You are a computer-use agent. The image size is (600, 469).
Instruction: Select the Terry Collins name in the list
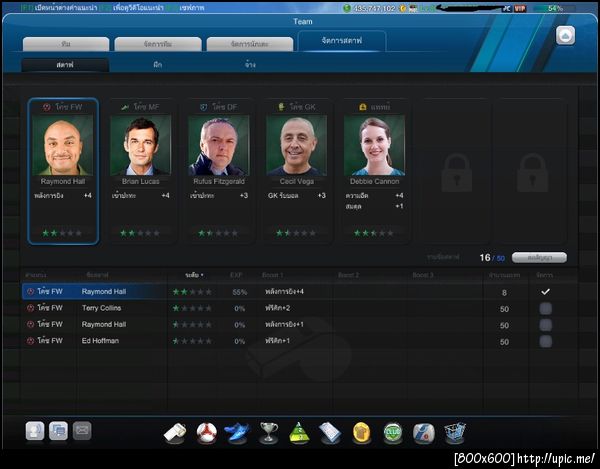click(x=101, y=308)
